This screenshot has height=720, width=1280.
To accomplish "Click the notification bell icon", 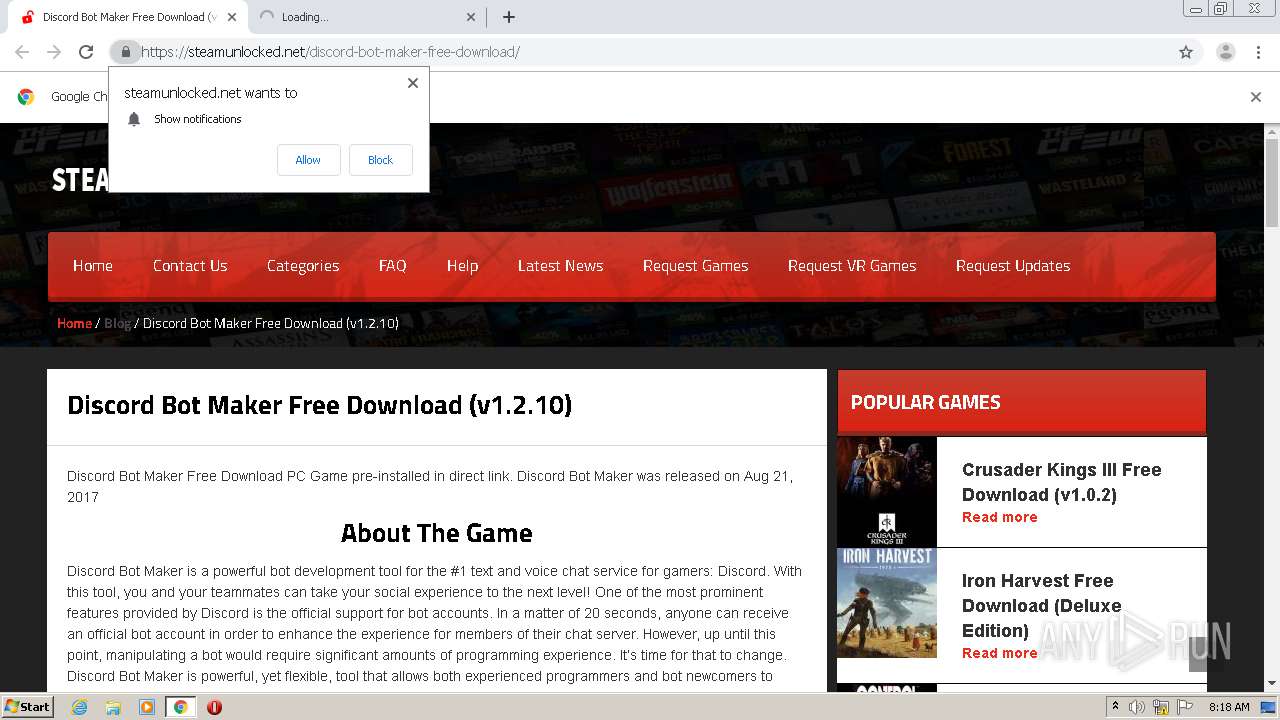I will pos(134,119).
